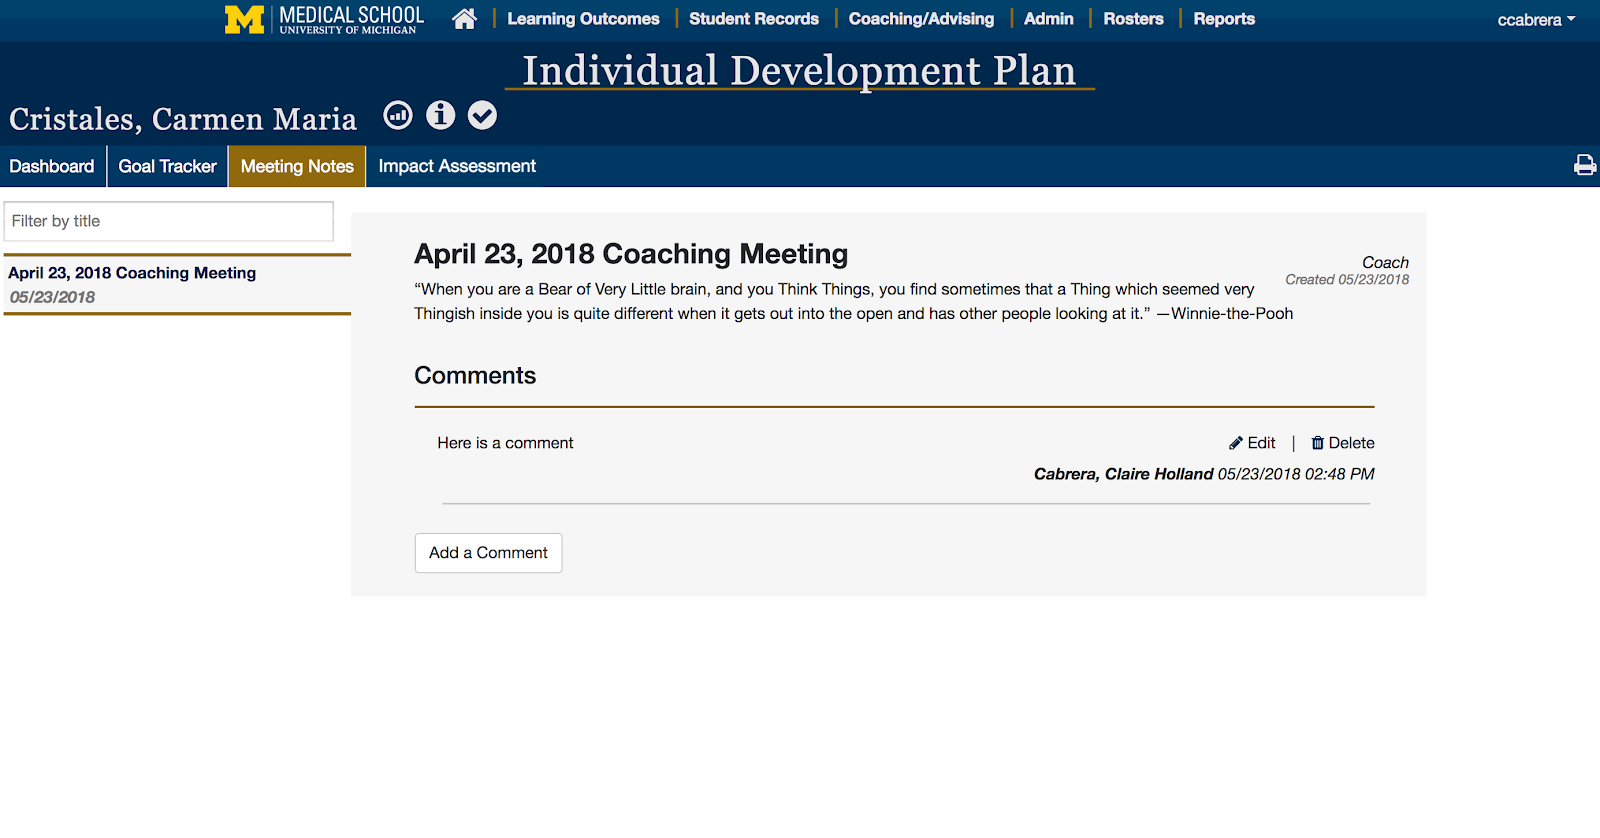The height and width of the screenshot is (838, 1600).
Task: Switch to the Dashboard tab
Action: tap(52, 166)
